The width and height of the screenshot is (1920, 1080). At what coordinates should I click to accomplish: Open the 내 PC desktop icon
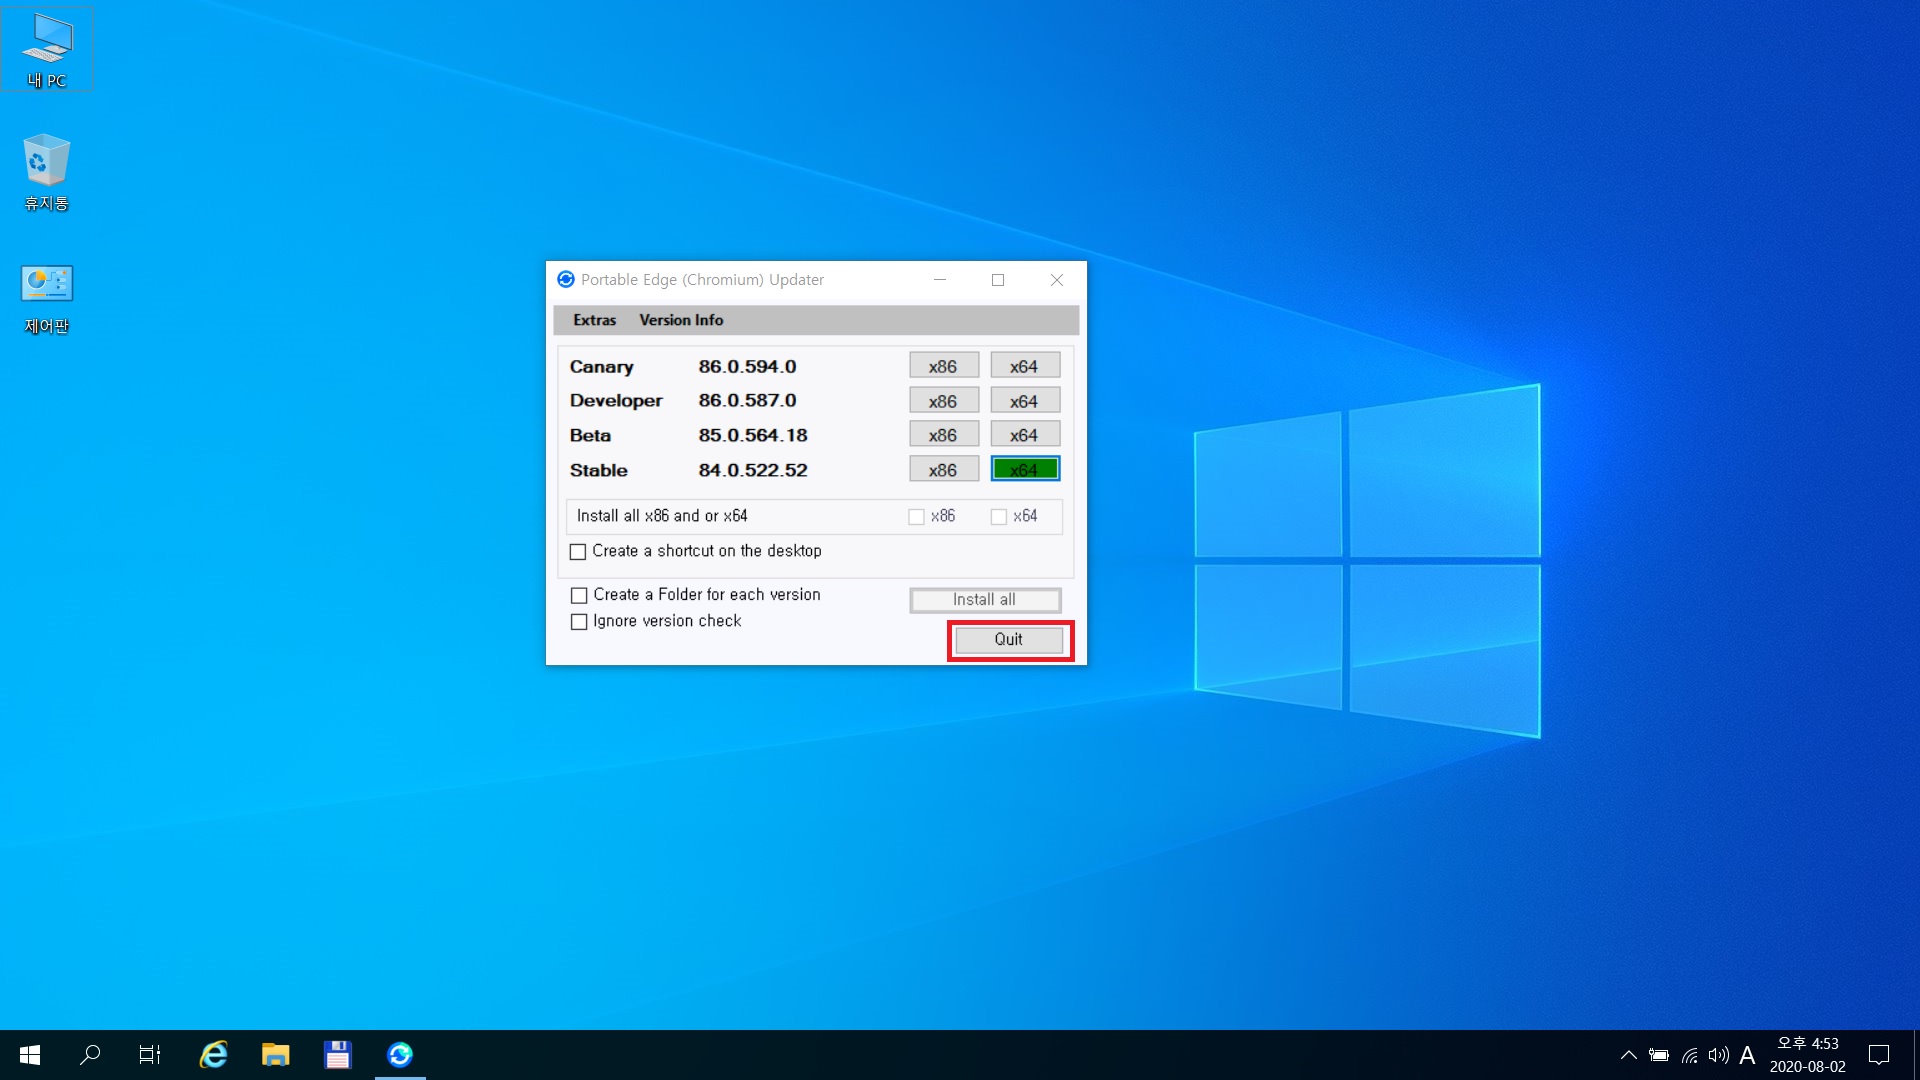[x=47, y=50]
